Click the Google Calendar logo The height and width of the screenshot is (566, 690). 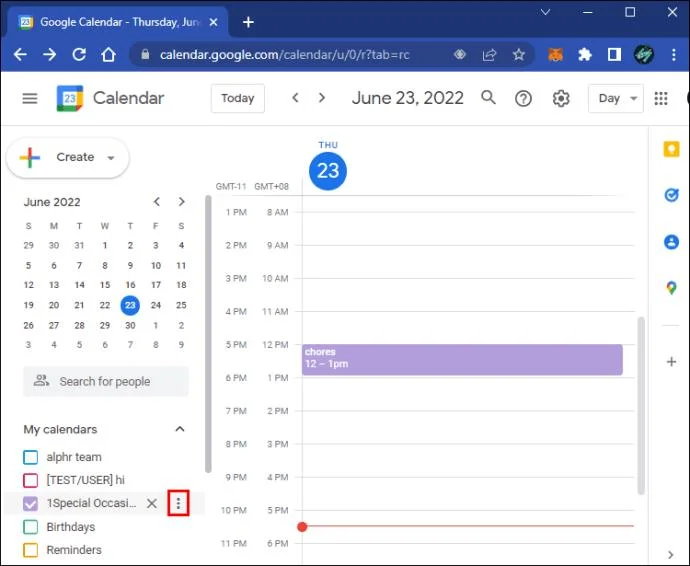tap(70, 98)
